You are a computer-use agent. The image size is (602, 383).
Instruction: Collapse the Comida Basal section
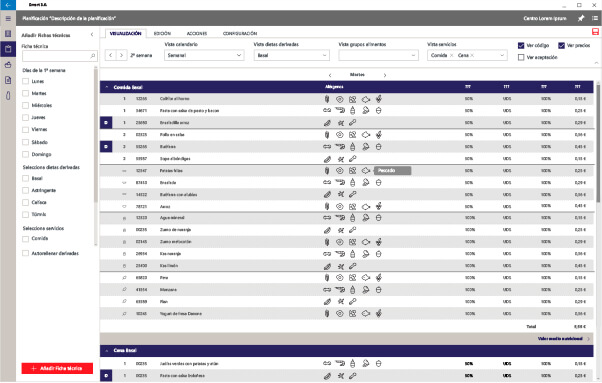[107, 87]
